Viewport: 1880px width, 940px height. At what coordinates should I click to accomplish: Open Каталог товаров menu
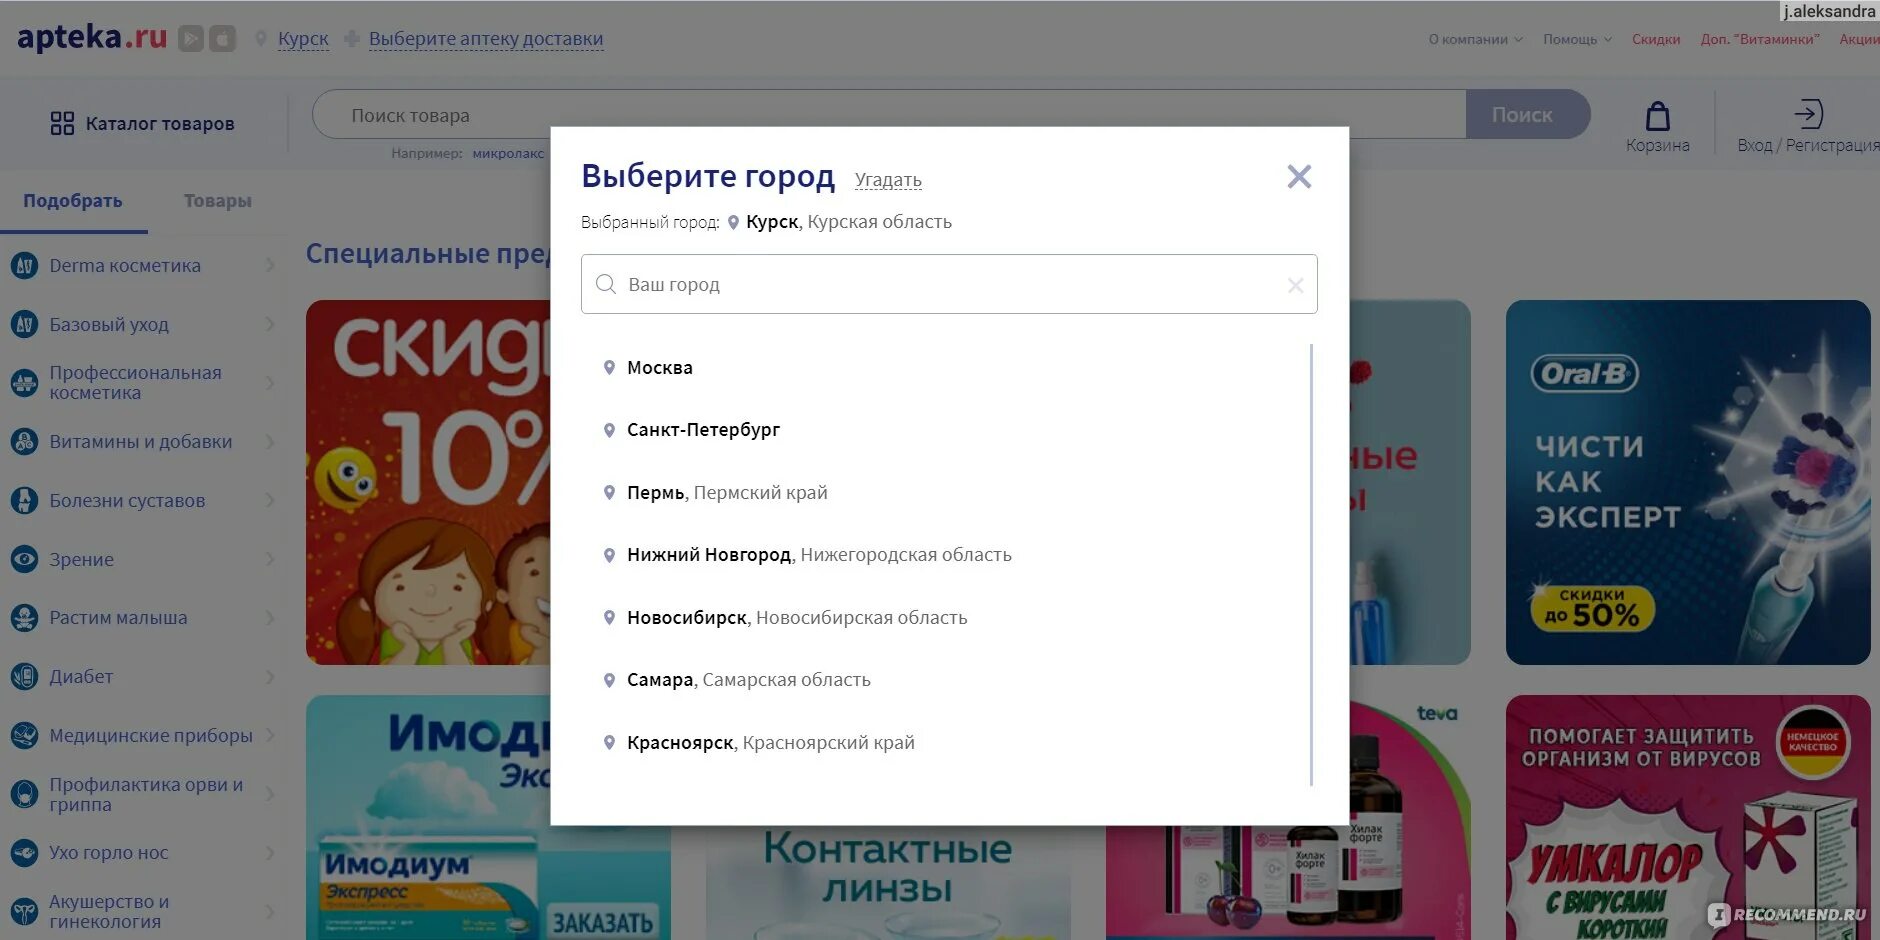pos(143,124)
